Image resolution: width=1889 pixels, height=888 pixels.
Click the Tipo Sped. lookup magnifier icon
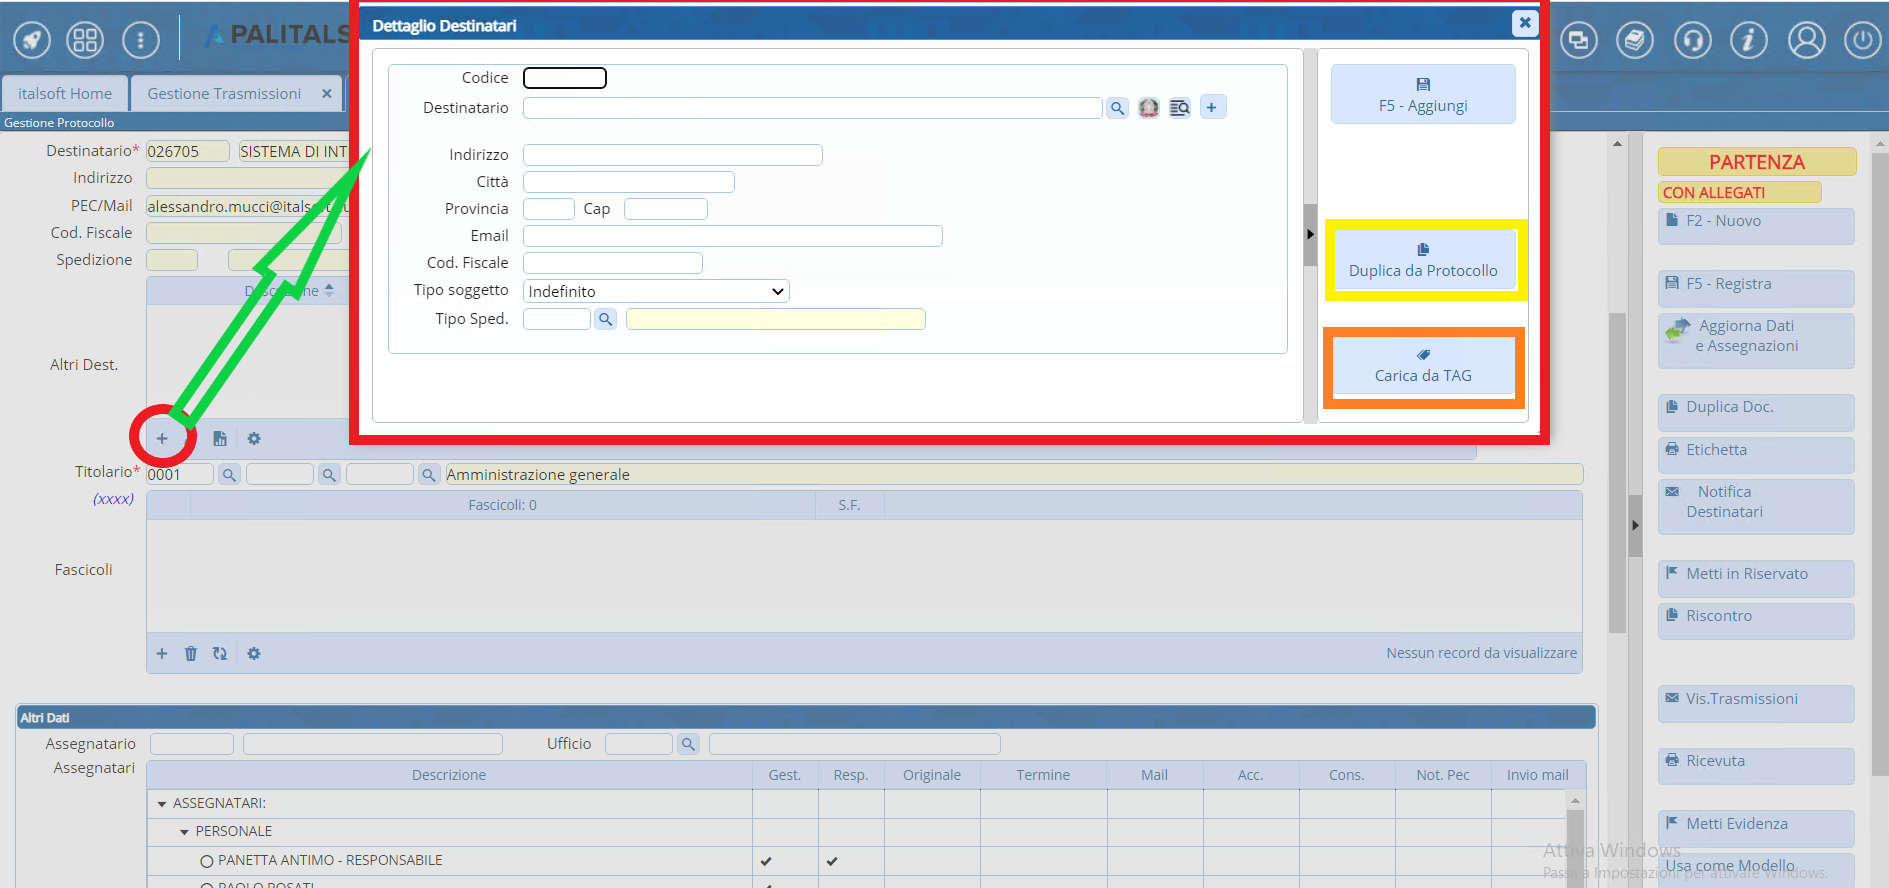click(605, 319)
